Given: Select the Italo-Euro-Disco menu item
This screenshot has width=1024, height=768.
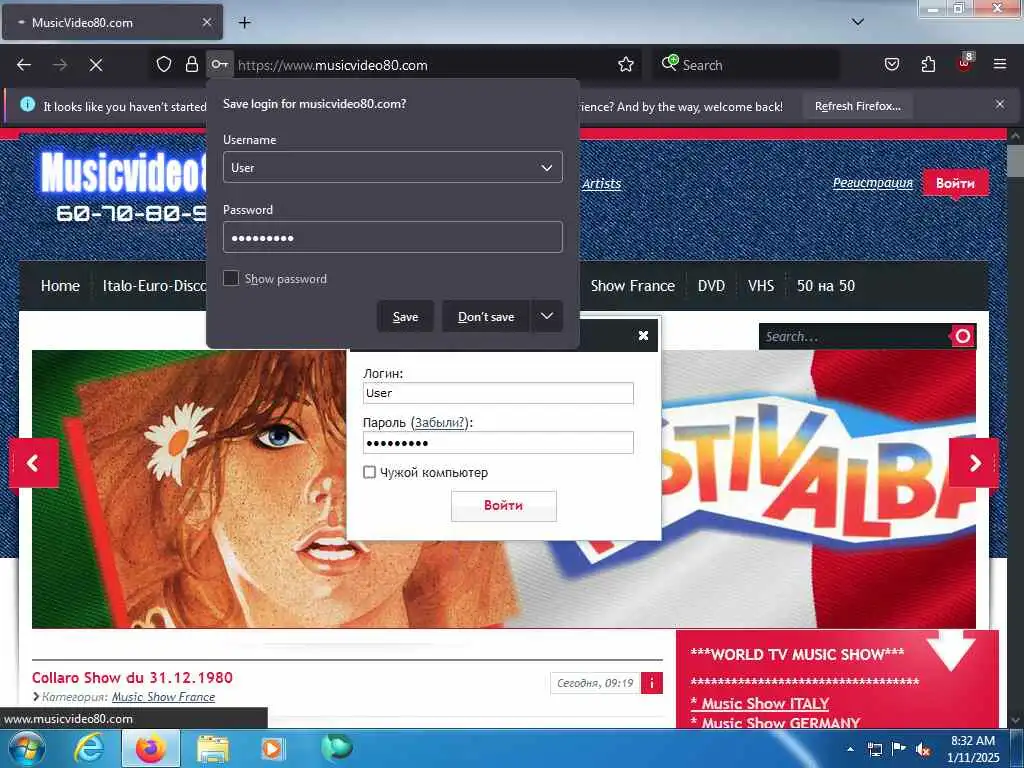Looking at the screenshot, I should pos(154,285).
